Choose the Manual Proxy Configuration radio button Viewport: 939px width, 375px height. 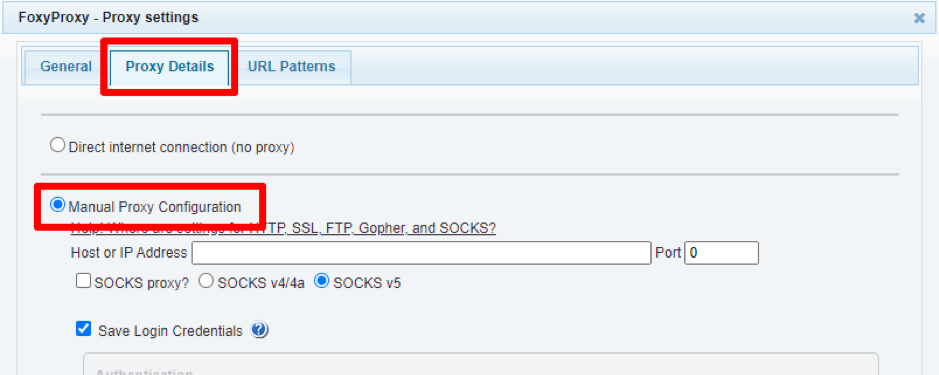[x=57, y=205]
